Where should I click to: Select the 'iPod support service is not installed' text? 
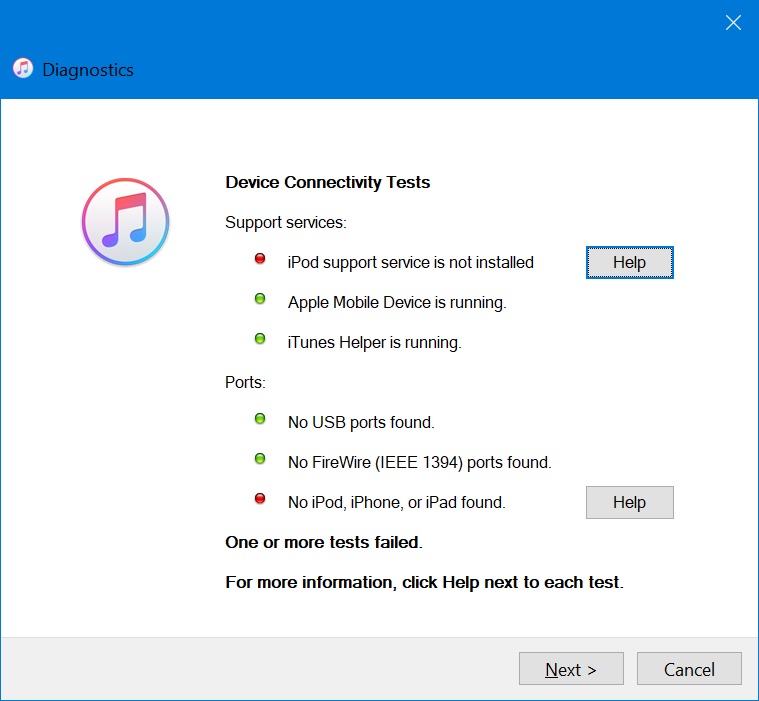410,262
